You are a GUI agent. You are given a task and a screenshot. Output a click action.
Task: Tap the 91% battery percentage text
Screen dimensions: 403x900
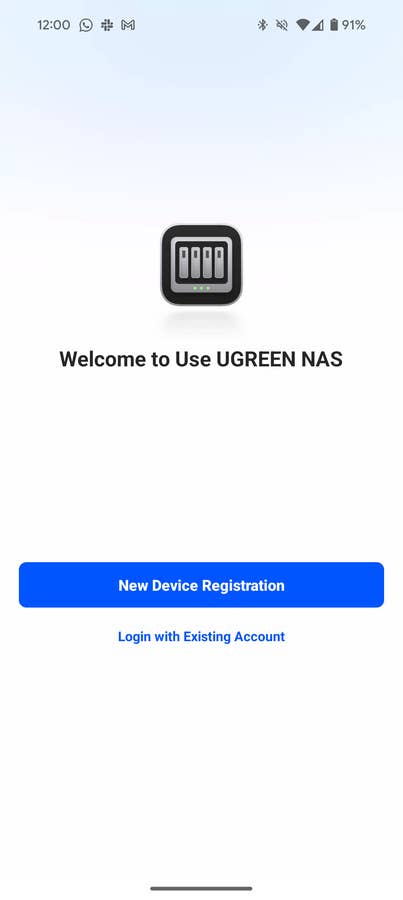354,25
